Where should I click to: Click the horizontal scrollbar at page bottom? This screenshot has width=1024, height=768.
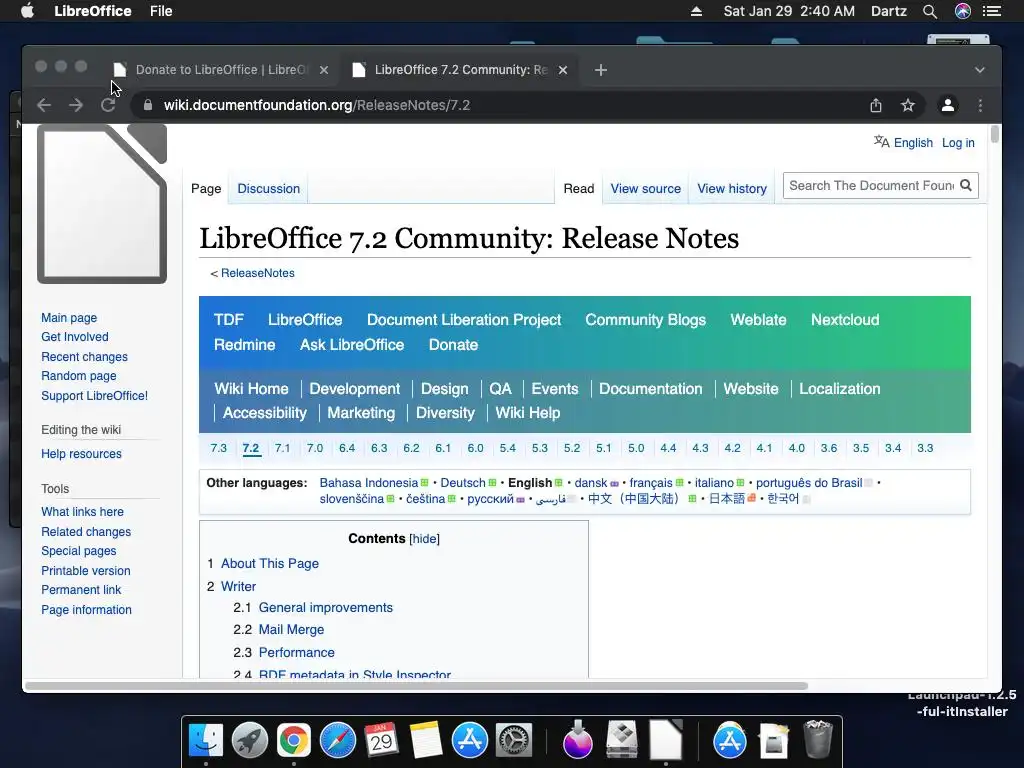tap(416, 686)
